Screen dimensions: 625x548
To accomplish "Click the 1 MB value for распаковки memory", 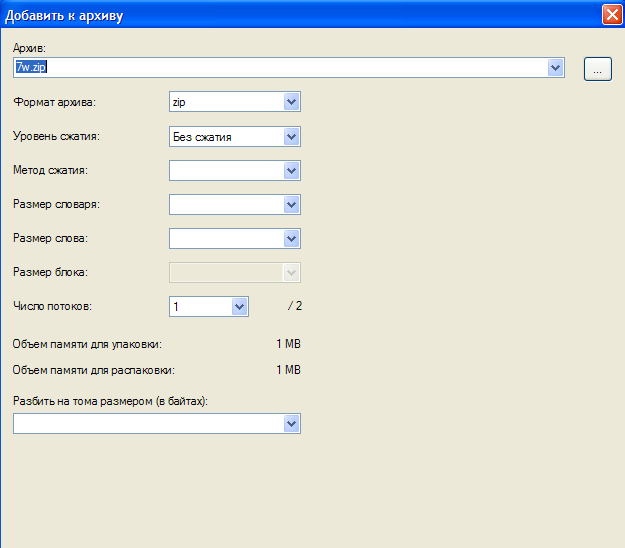I will tap(288, 369).
